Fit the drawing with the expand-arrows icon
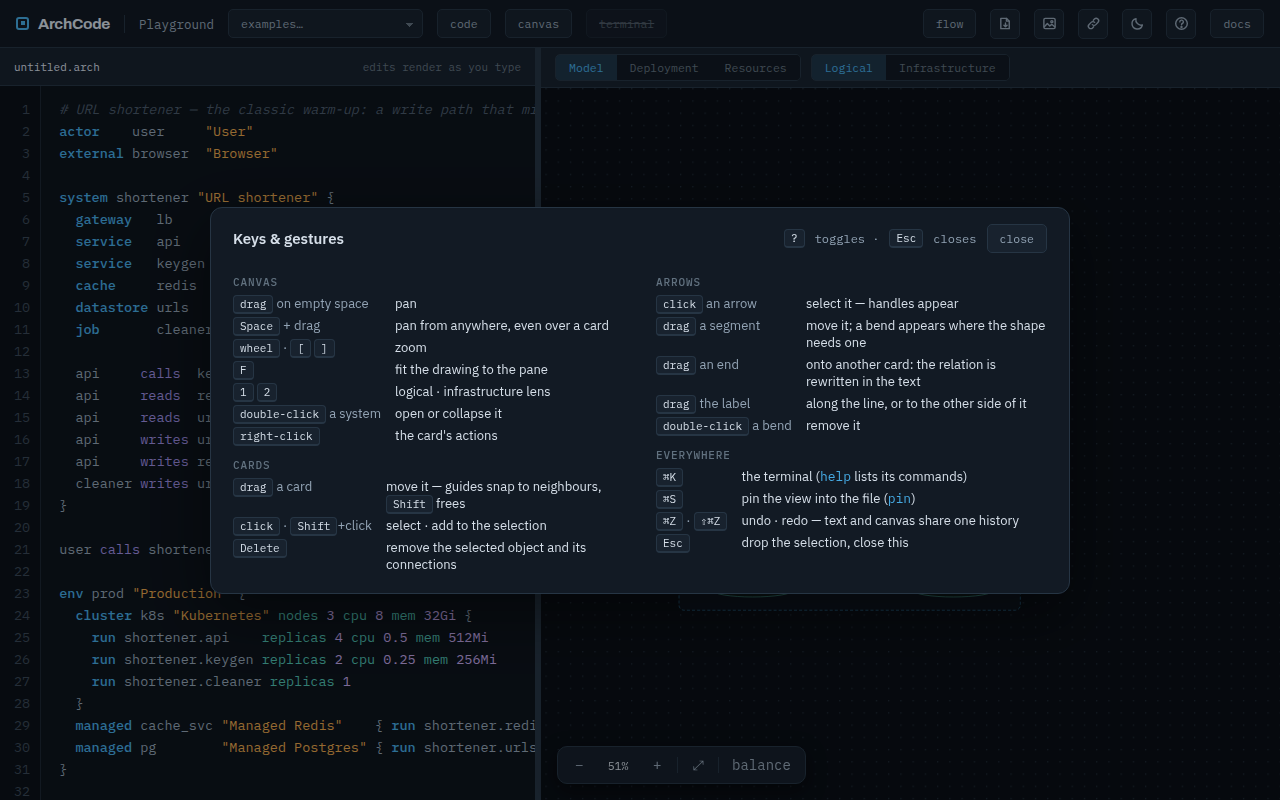 coord(698,765)
